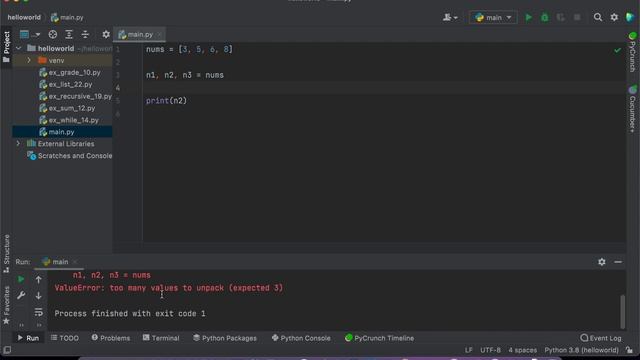Go up the stack trace arrow
The image size is (640, 360).
coord(38,280)
